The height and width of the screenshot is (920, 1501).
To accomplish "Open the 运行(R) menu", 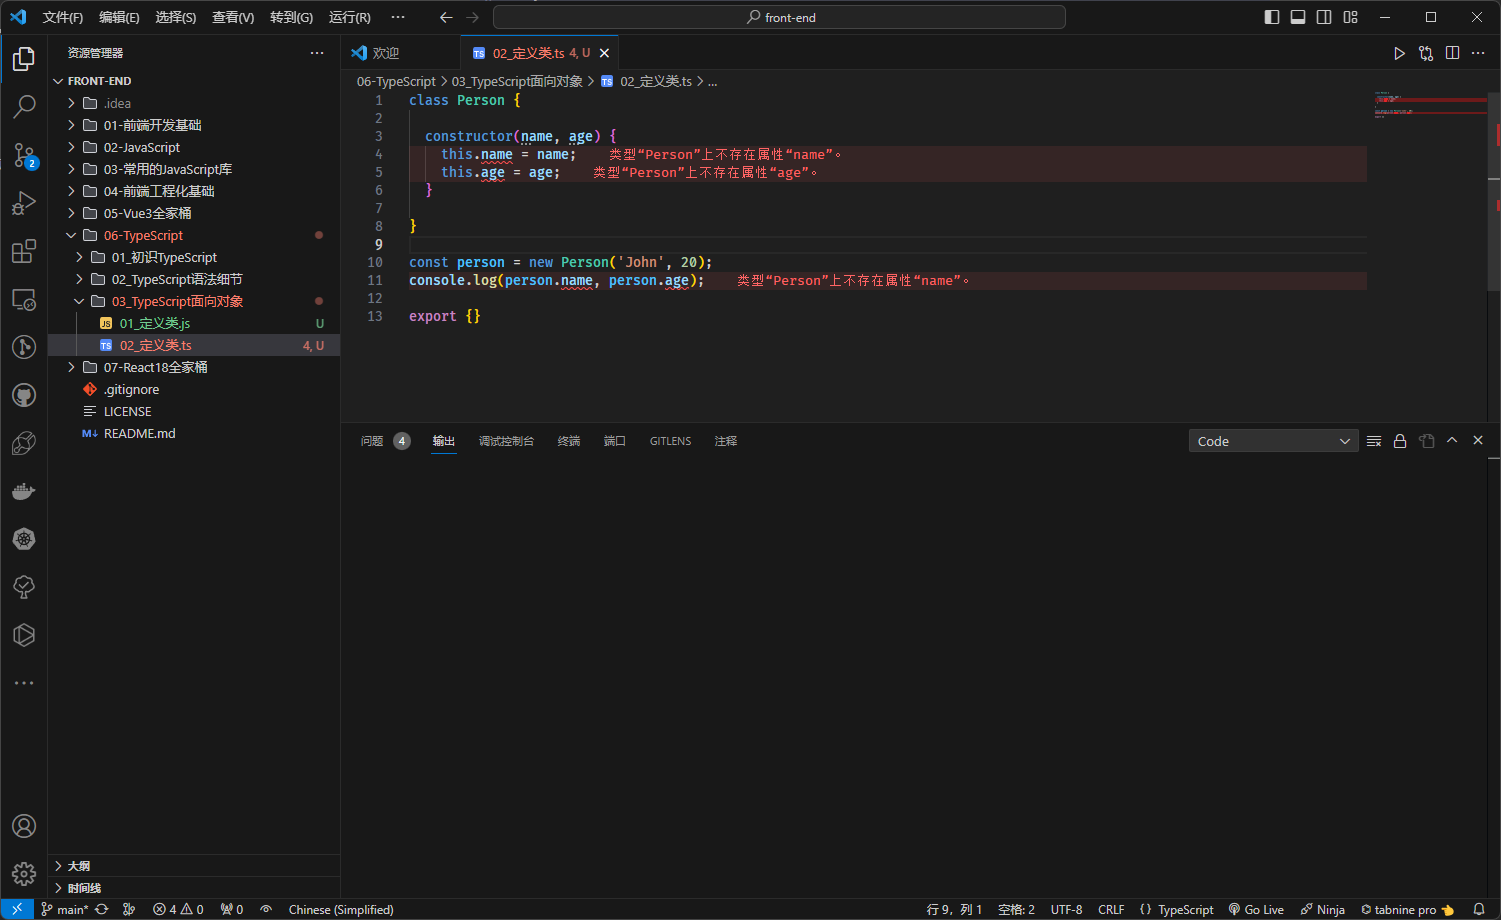I will tap(349, 17).
